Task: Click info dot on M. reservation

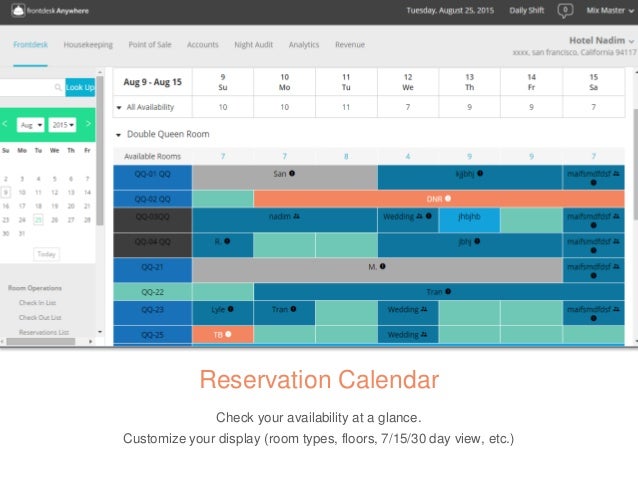Action: click(x=382, y=267)
